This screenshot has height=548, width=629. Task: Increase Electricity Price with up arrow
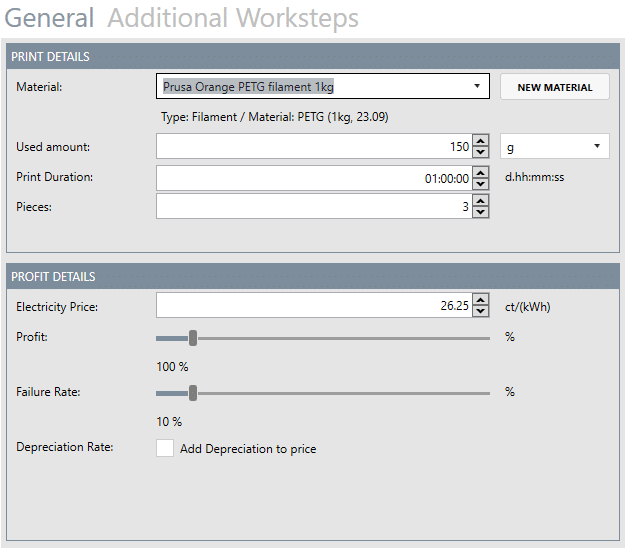pyautogui.click(x=481, y=299)
